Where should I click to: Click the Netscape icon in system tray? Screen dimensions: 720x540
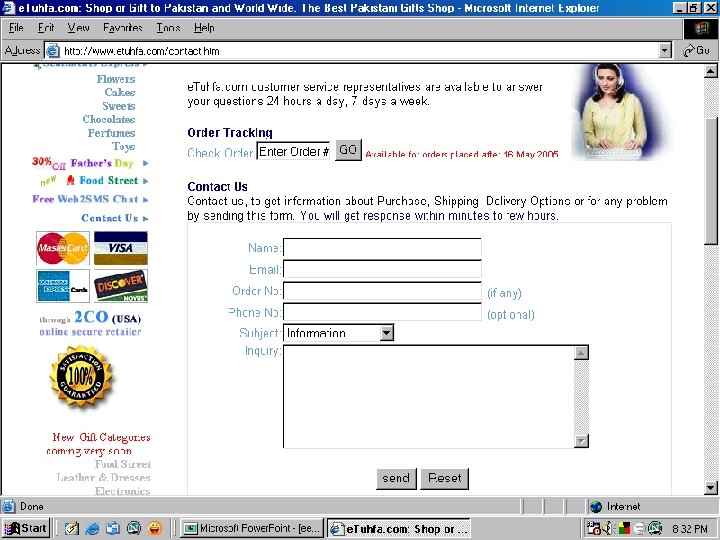(655, 529)
